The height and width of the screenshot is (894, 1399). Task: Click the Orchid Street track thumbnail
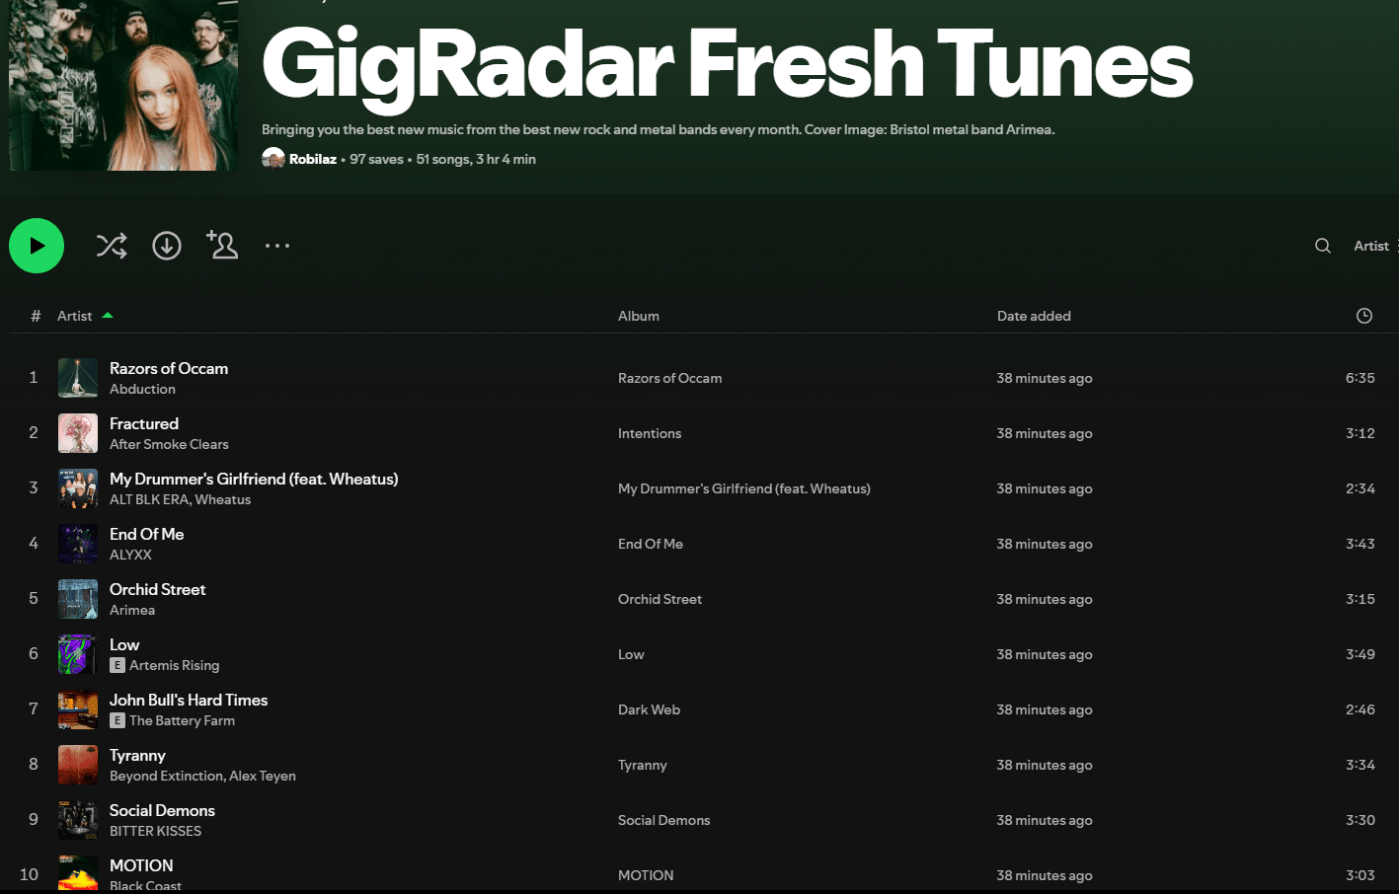click(78, 599)
